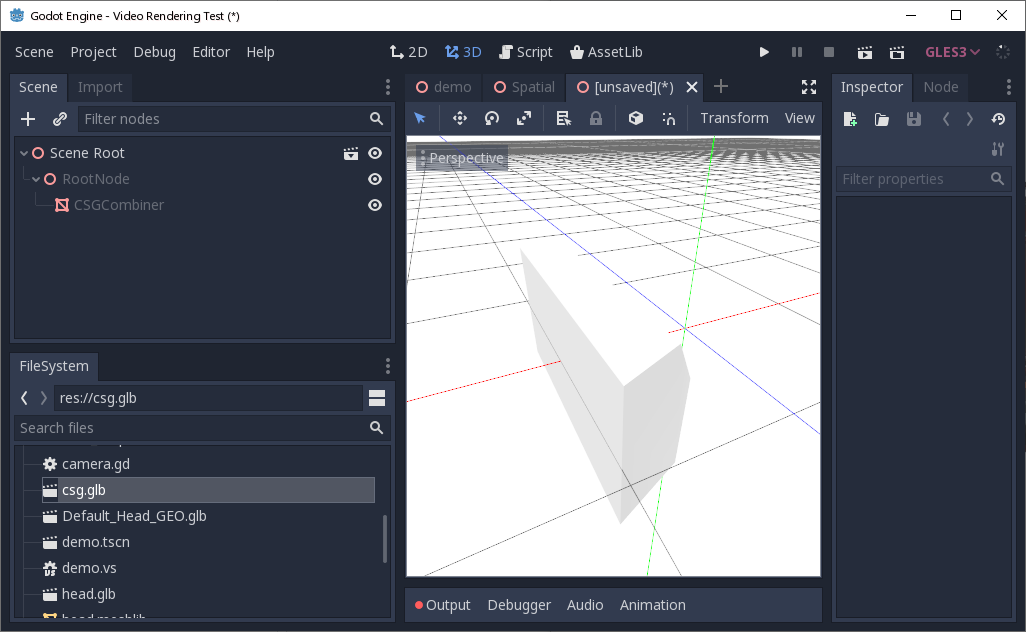Toggle Scene Root visibility eye icon
The width and height of the screenshot is (1026, 632).
374,152
